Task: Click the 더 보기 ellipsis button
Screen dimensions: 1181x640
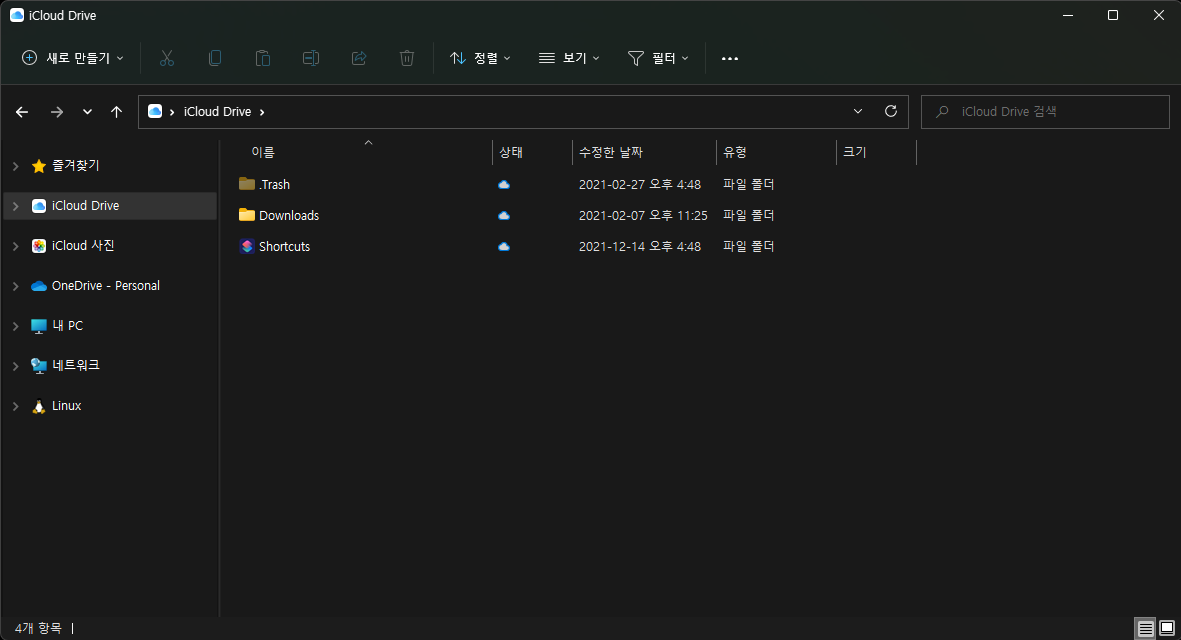Action: coord(729,58)
